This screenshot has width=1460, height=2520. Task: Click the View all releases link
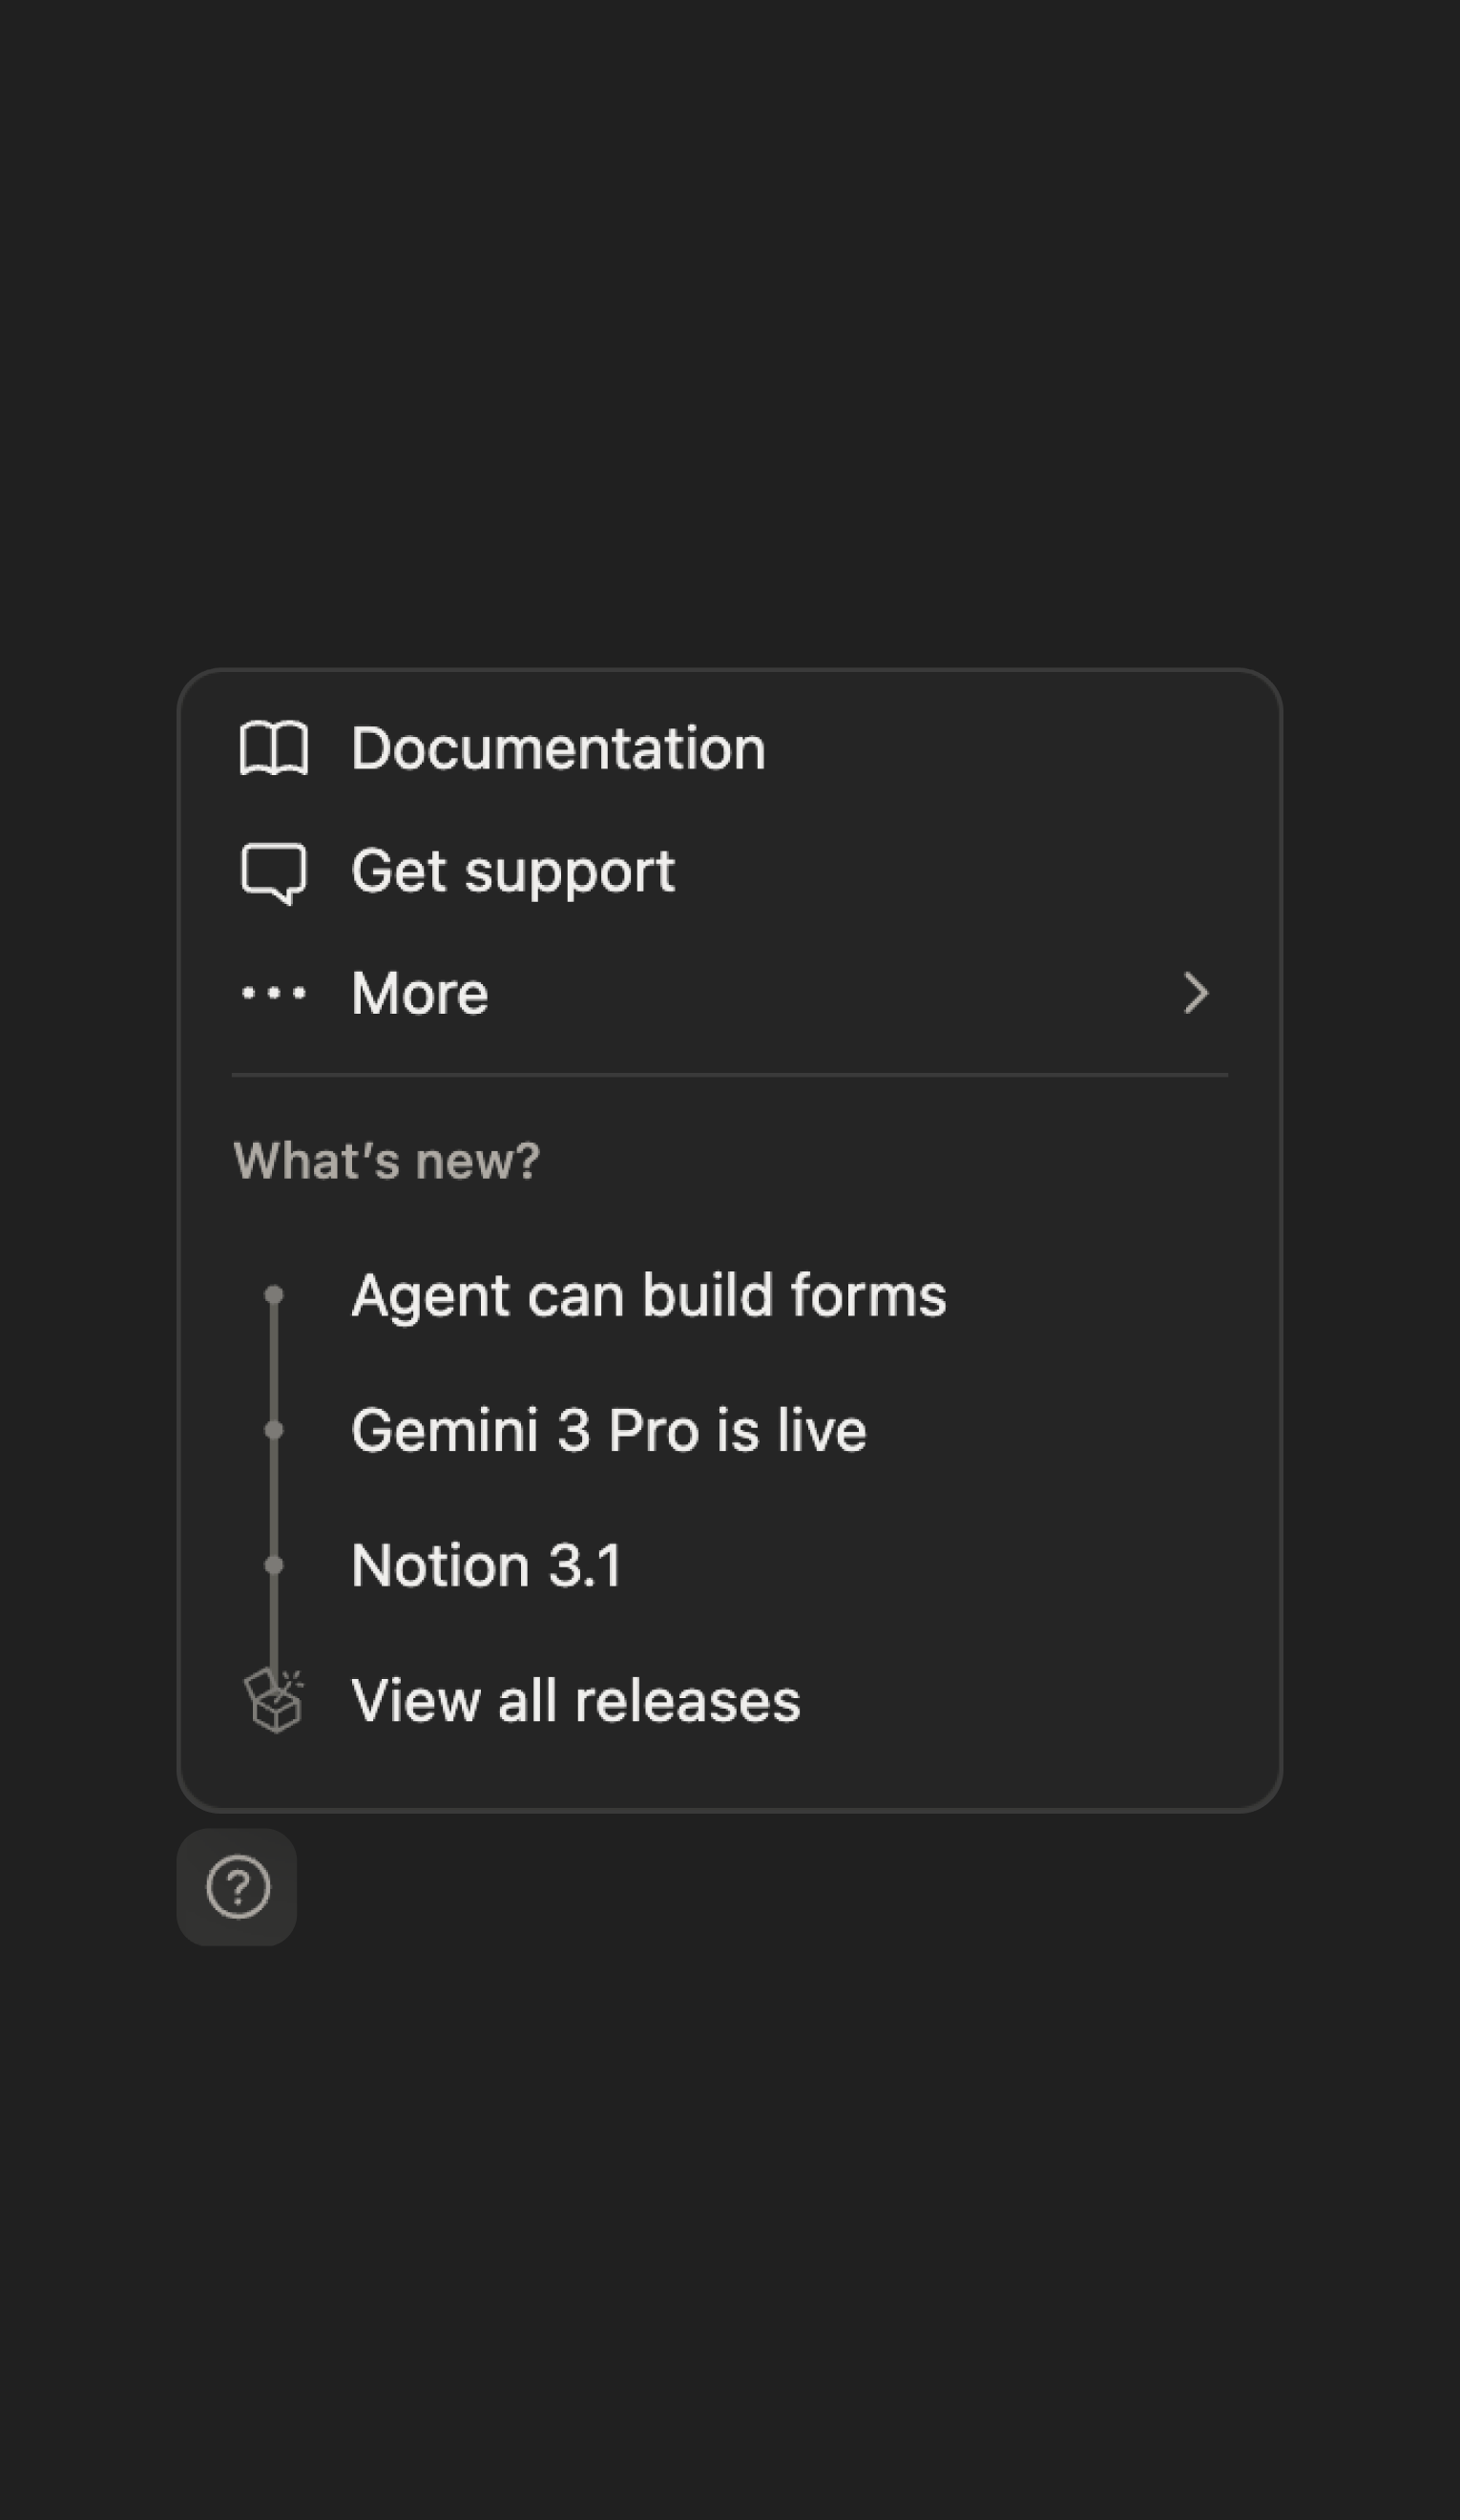[575, 1700]
